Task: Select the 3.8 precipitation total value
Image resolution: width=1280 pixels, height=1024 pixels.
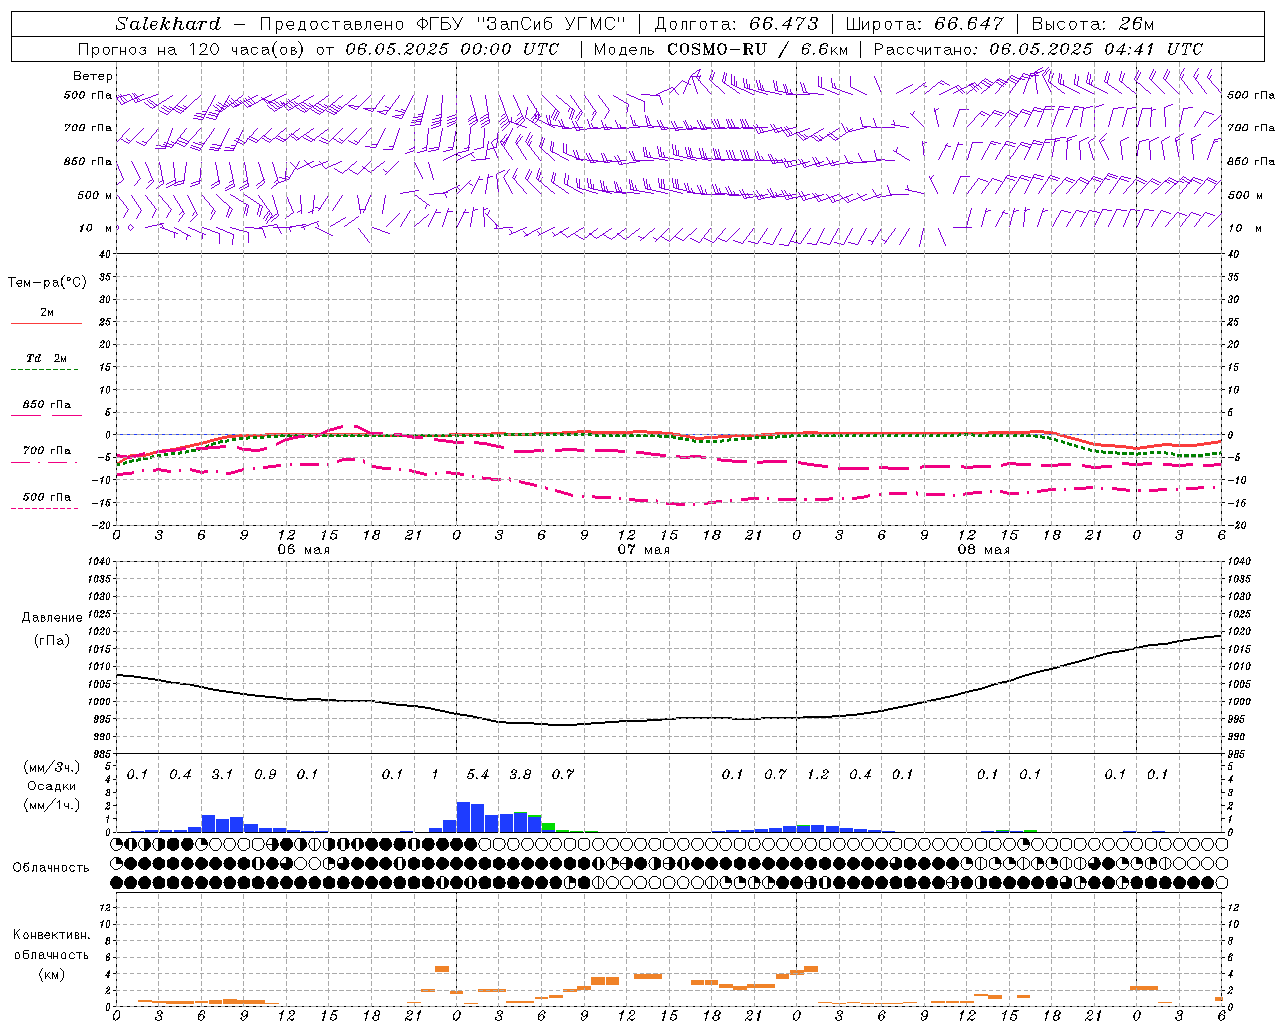Action: click(520, 775)
